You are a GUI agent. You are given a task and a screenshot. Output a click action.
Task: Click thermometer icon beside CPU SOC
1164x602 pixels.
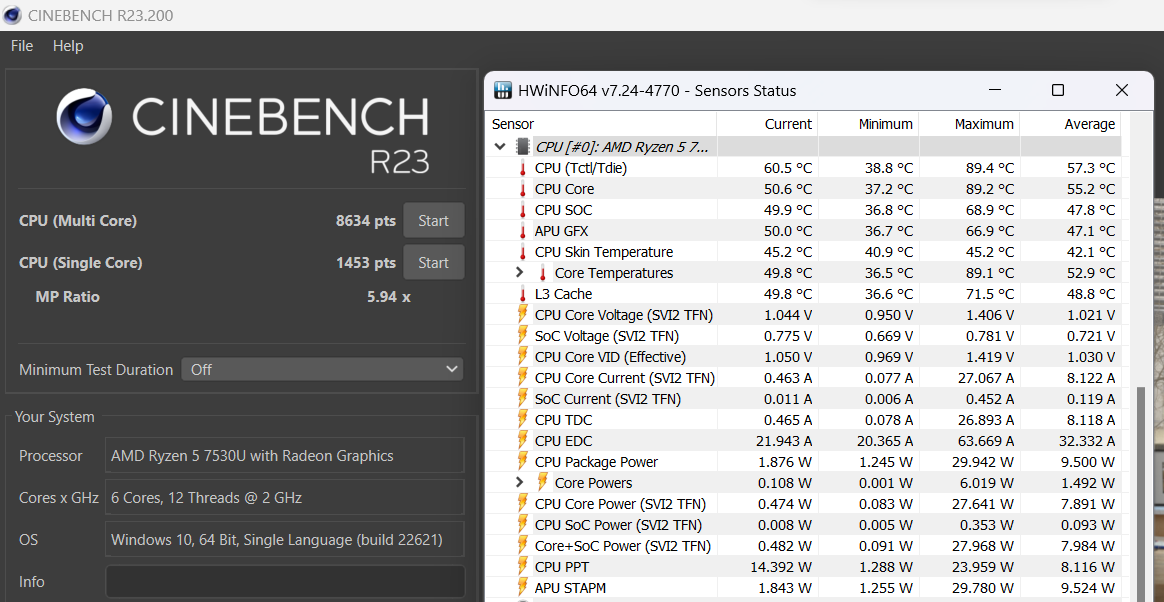tap(523, 210)
